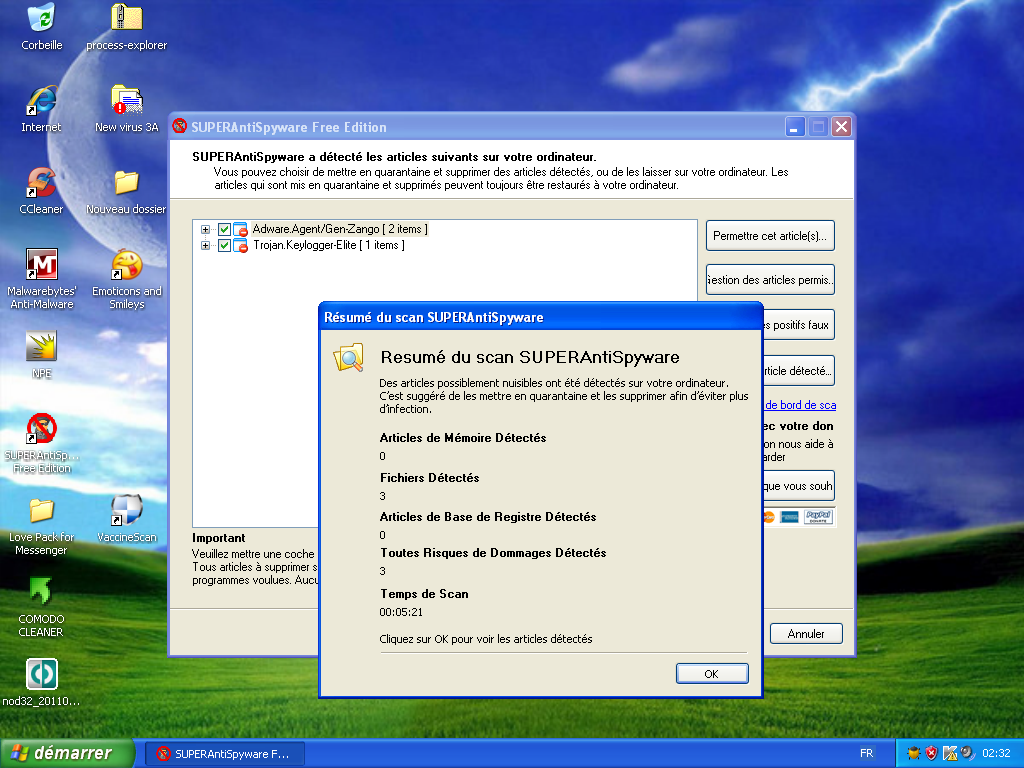Expand the Trojan.Keylogger-Elite tree node

tap(205, 246)
